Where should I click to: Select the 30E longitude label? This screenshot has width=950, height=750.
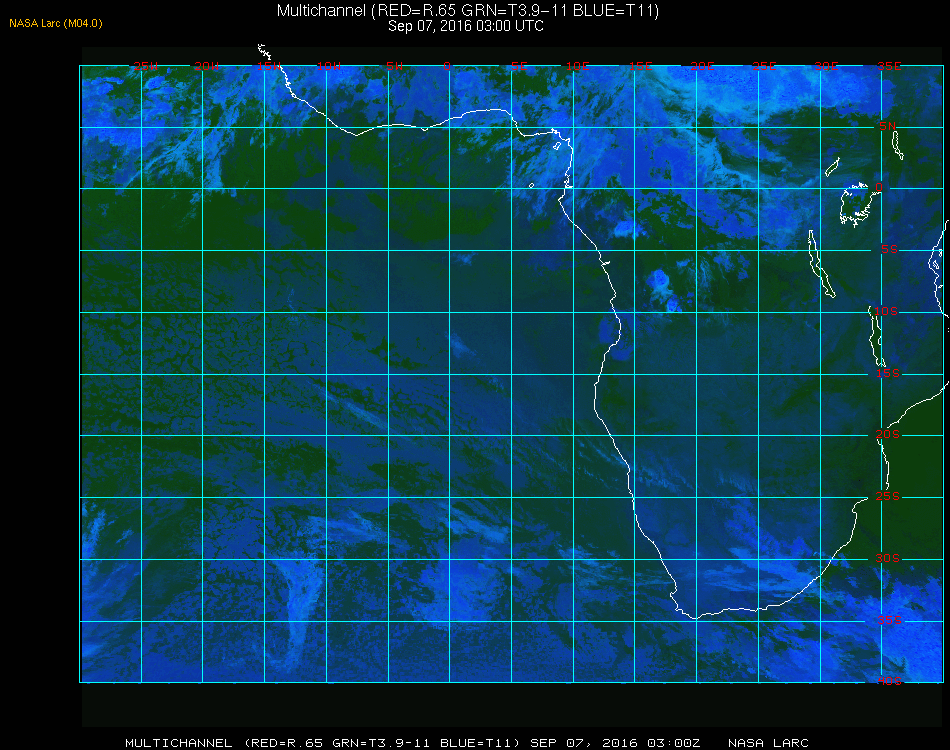coord(826,66)
